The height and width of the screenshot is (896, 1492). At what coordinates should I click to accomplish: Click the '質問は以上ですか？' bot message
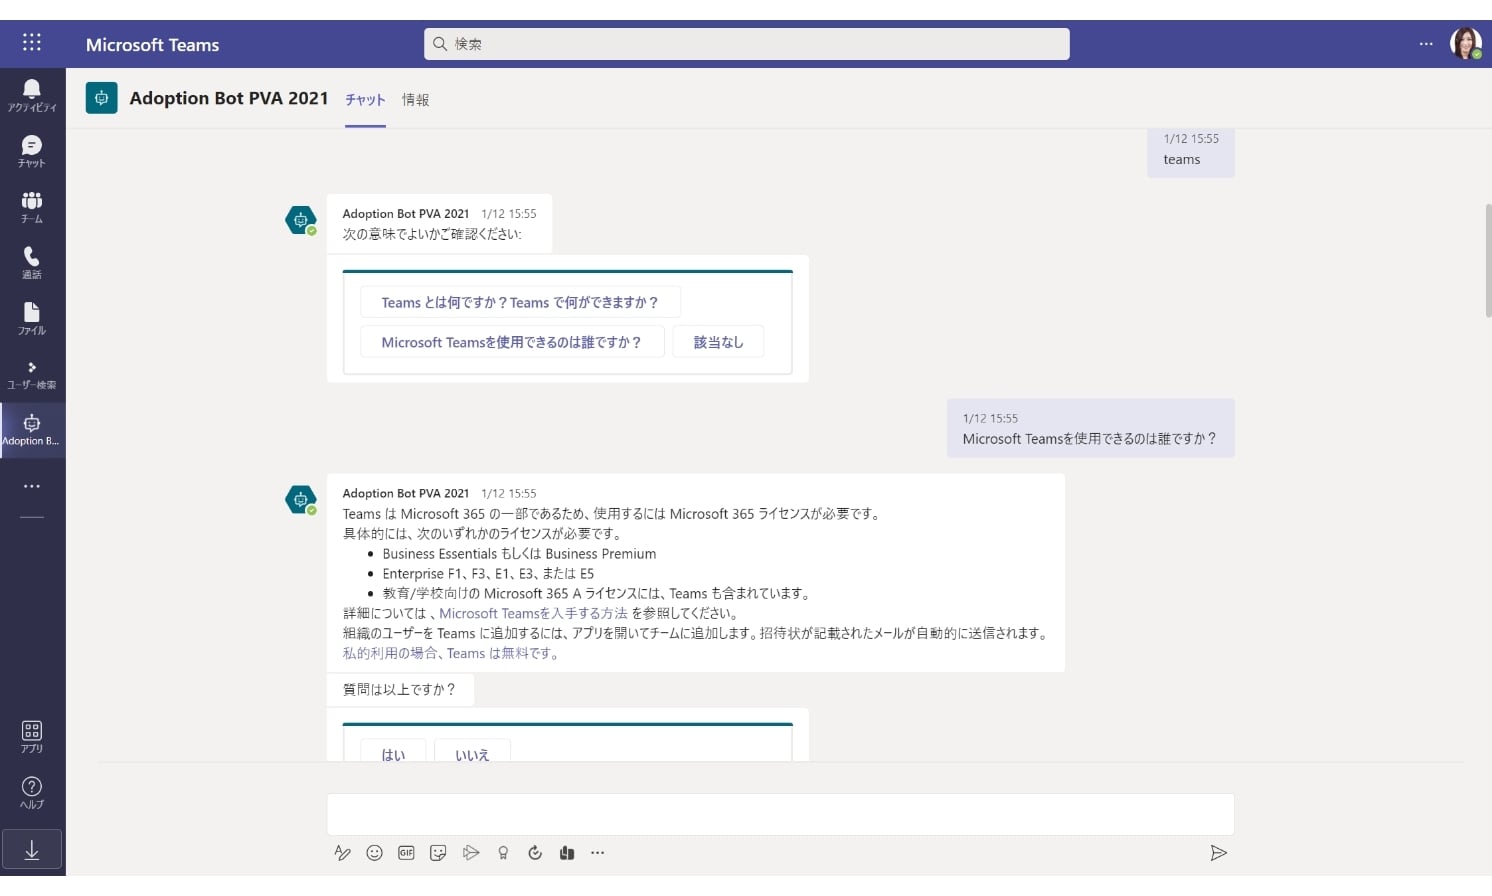click(400, 689)
